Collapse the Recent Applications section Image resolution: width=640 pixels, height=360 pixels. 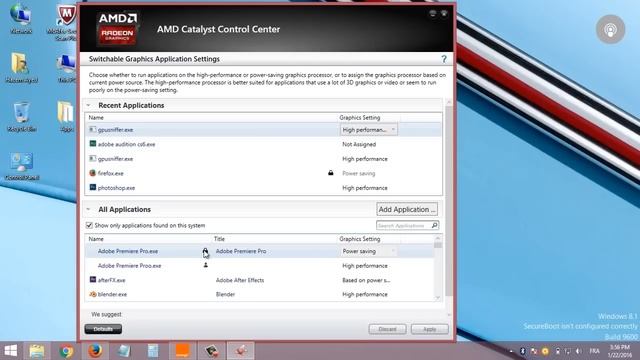click(88, 105)
